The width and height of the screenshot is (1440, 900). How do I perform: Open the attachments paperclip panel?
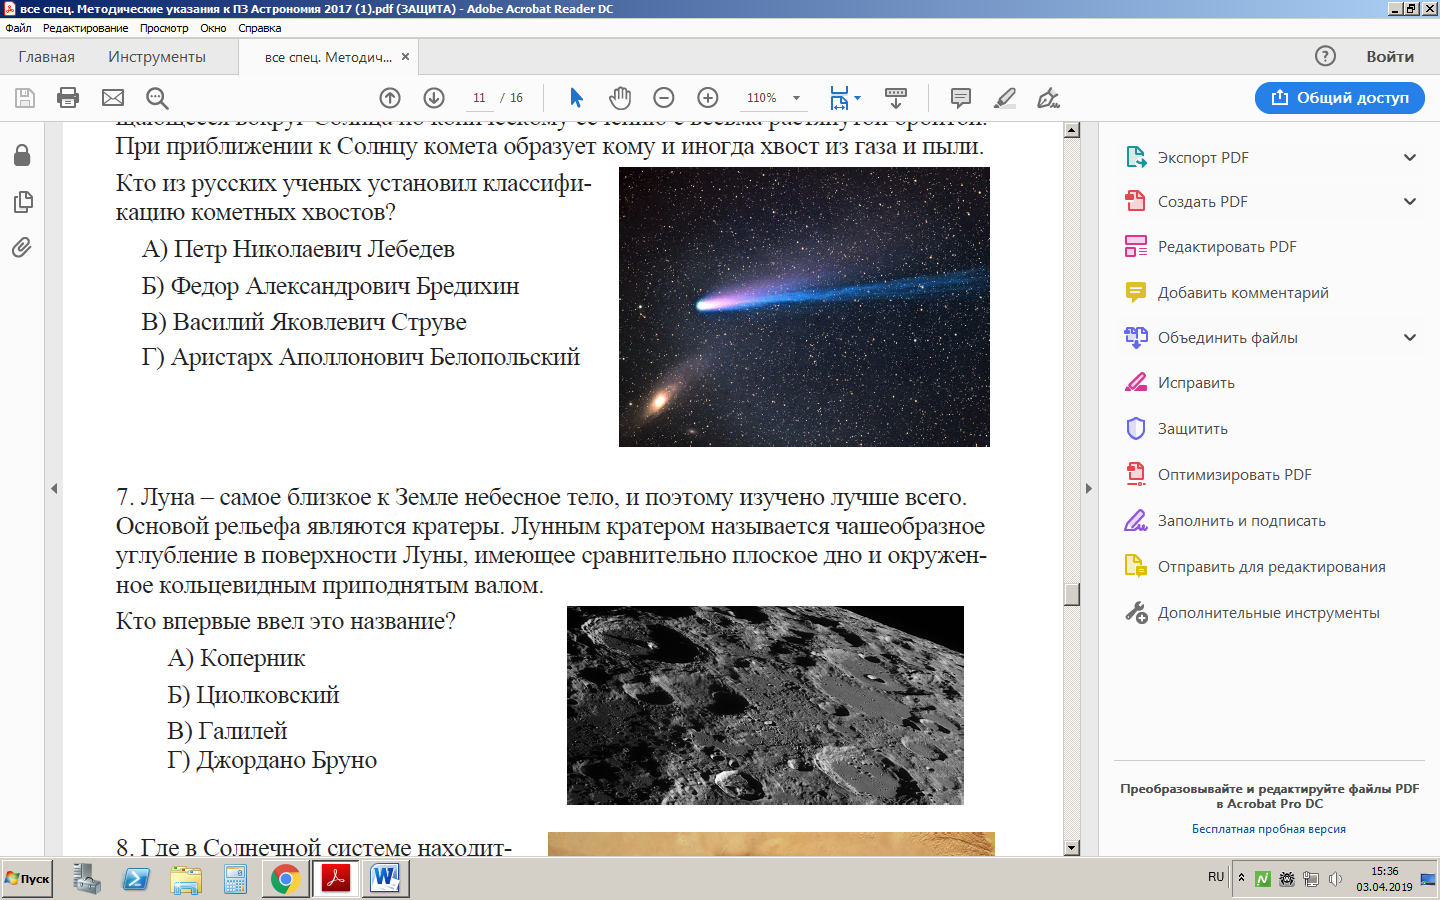pyautogui.click(x=20, y=247)
